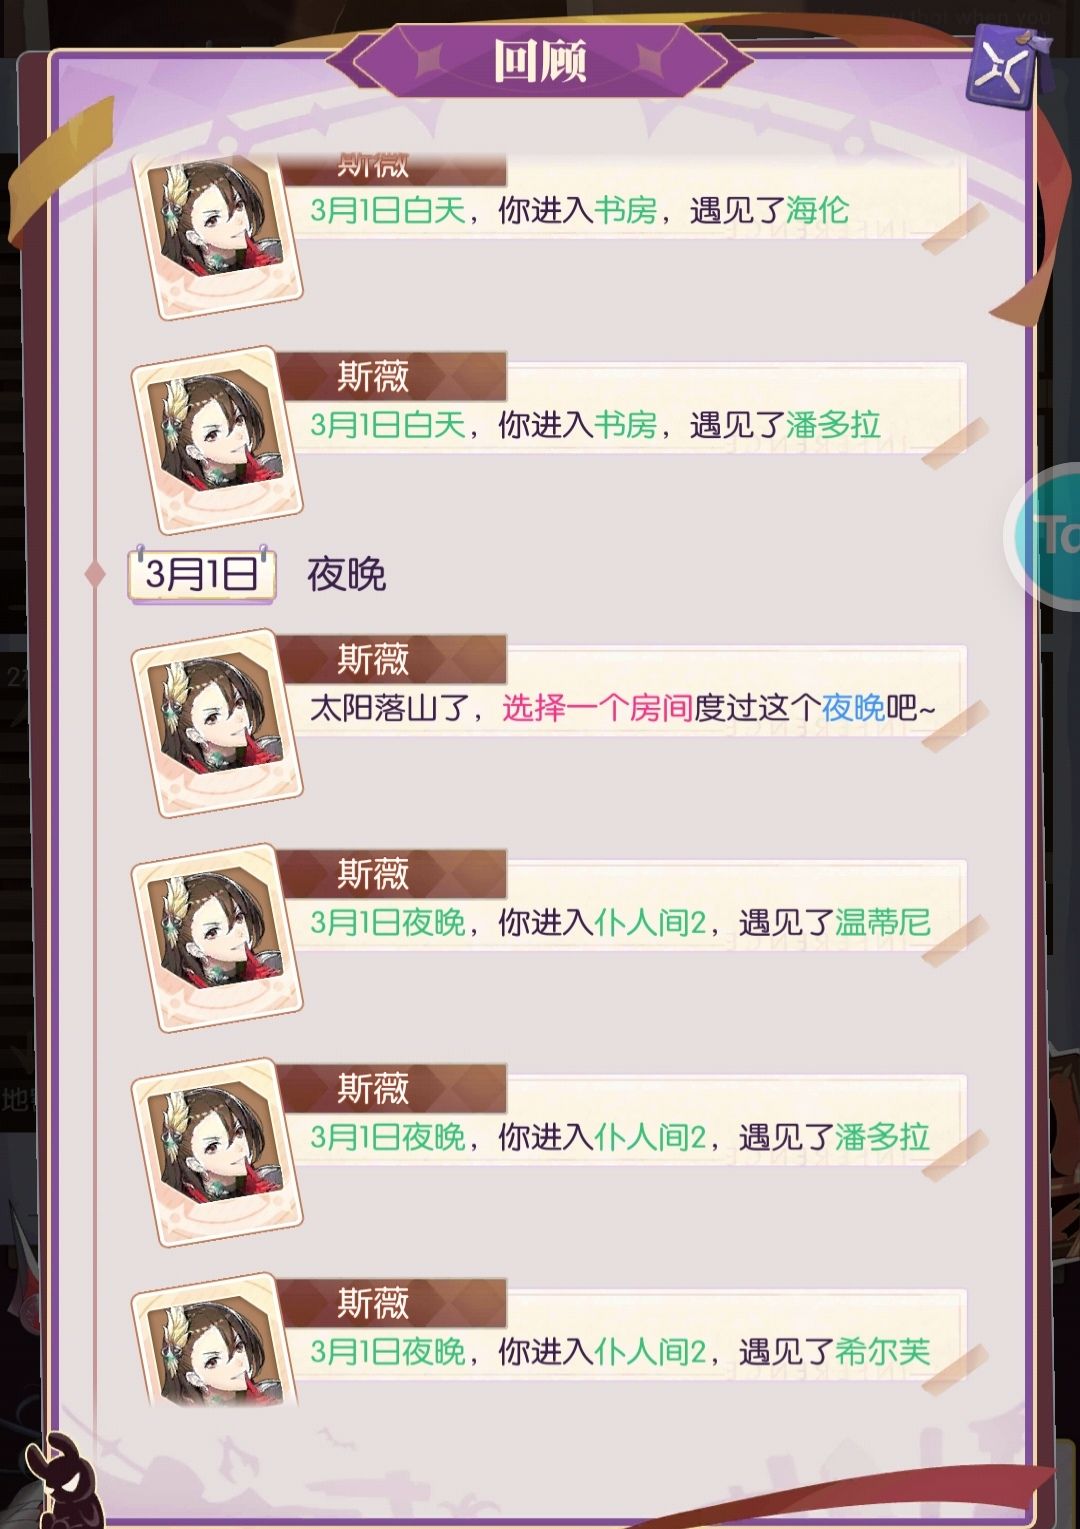Tap 斯薇 avatar beside the 温蒂尼 message
This screenshot has width=1080, height=1529.
pyautogui.click(x=217, y=937)
